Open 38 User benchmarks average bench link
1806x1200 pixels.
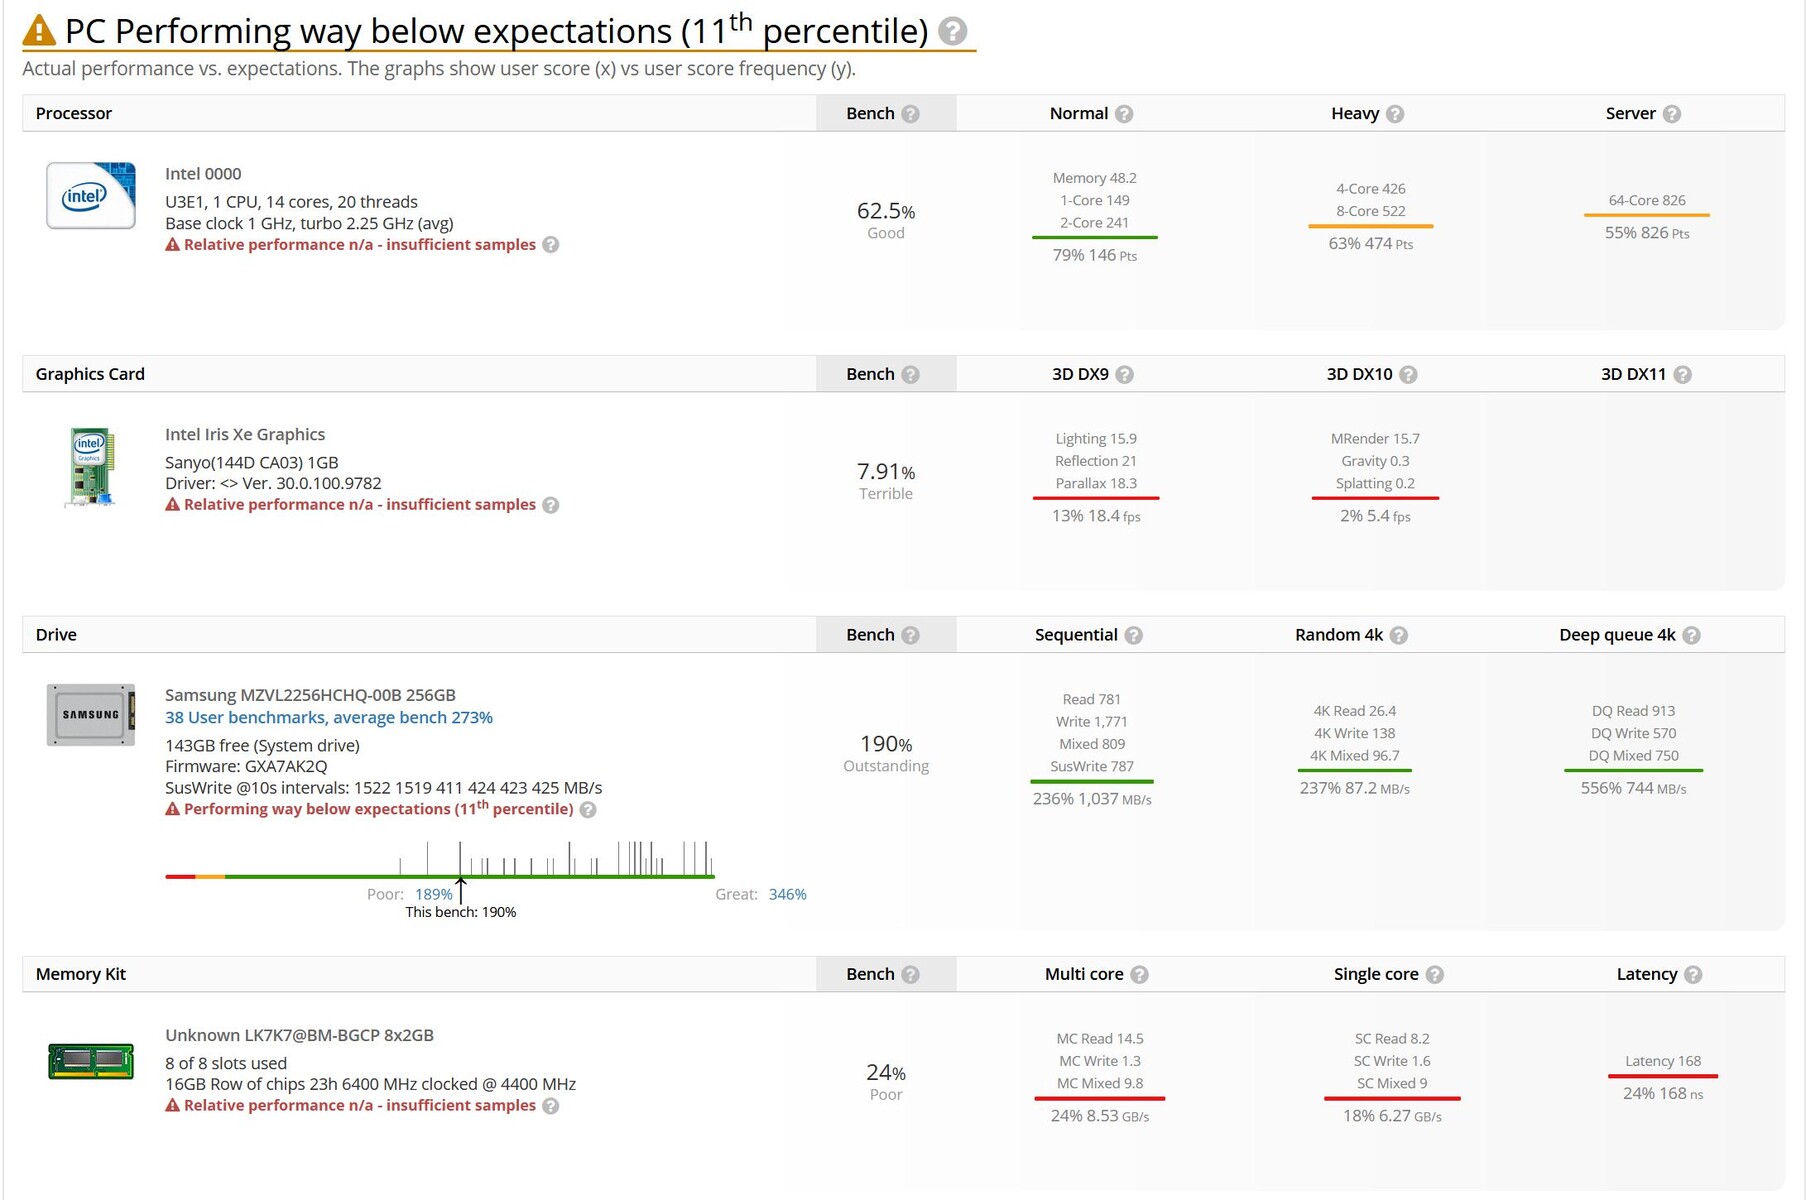328,717
